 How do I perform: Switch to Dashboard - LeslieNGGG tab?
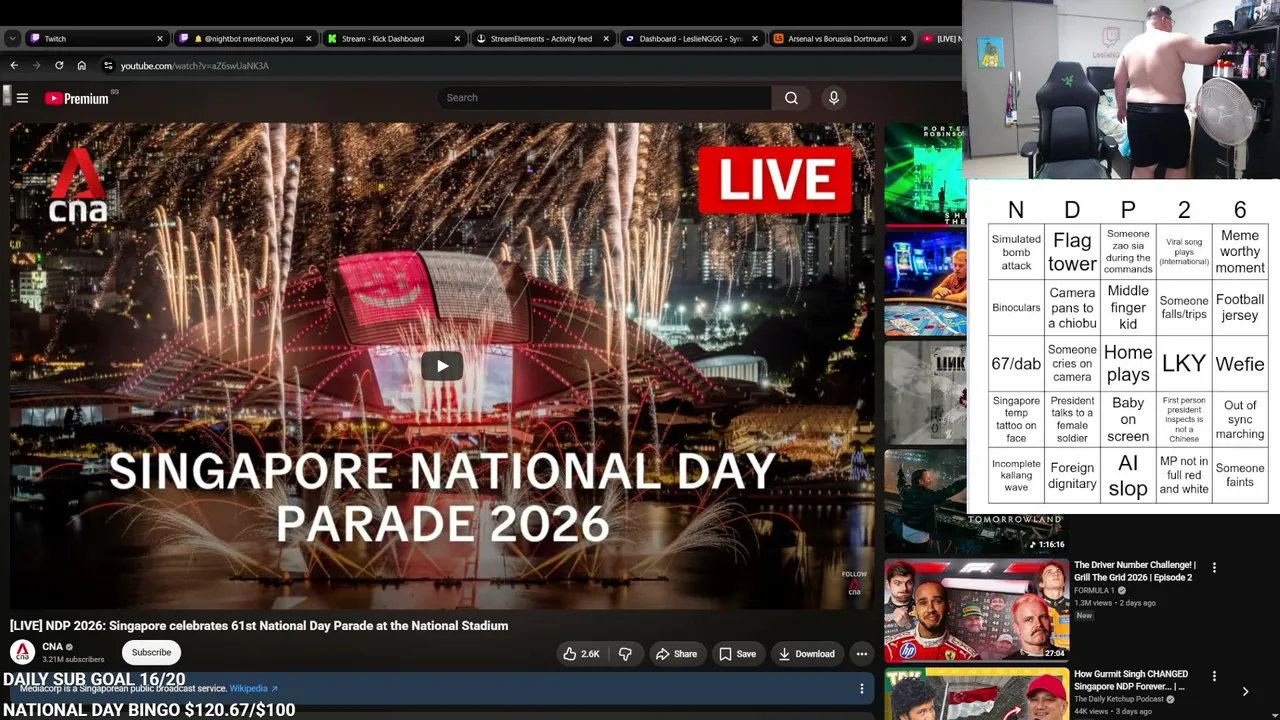pyautogui.click(x=692, y=39)
